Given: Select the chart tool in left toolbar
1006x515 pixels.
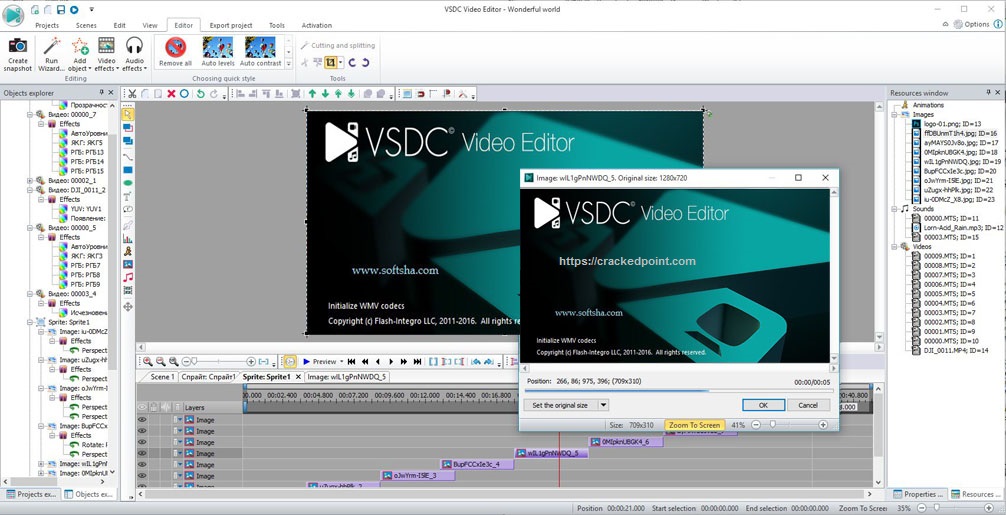Looking at the screenshot, I should [x=128, y=238].
